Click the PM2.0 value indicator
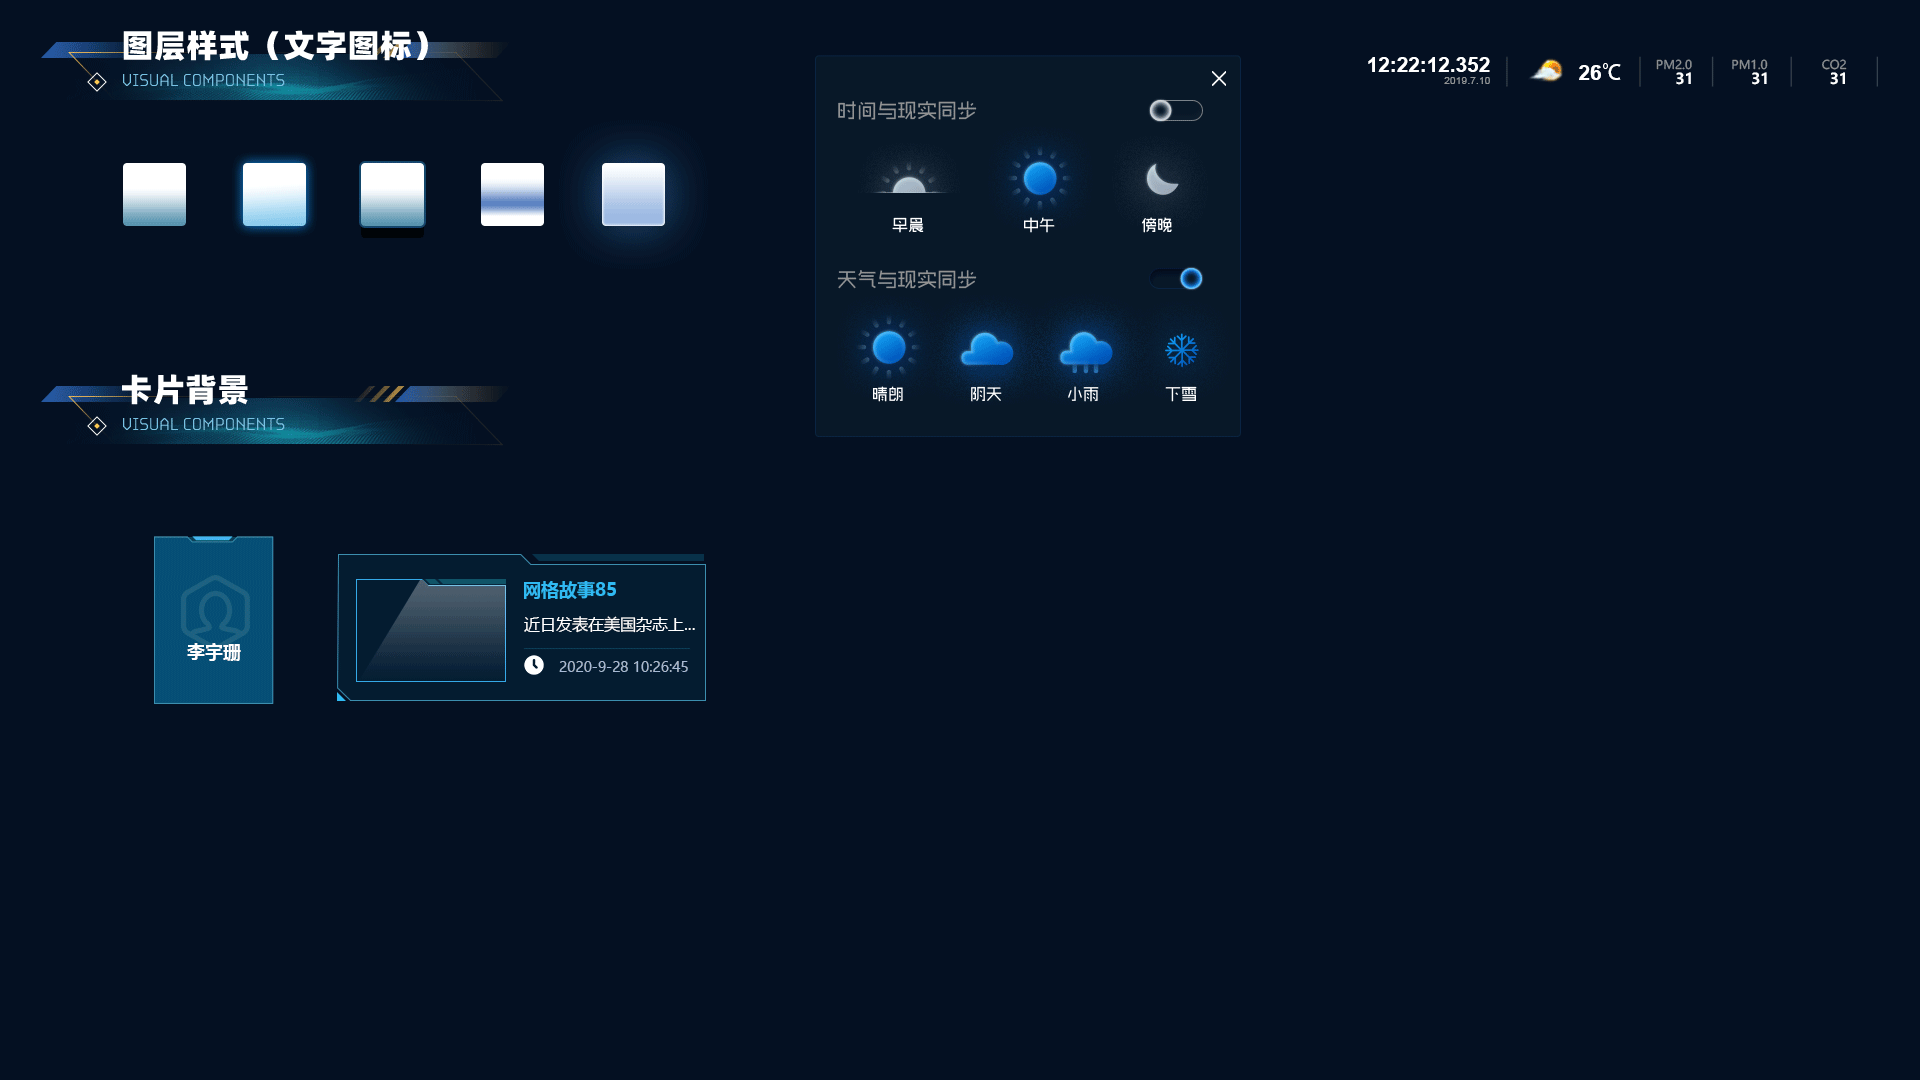Image resolution: width=1920 pixels, height=1080 pixels. pos(1674,72)
